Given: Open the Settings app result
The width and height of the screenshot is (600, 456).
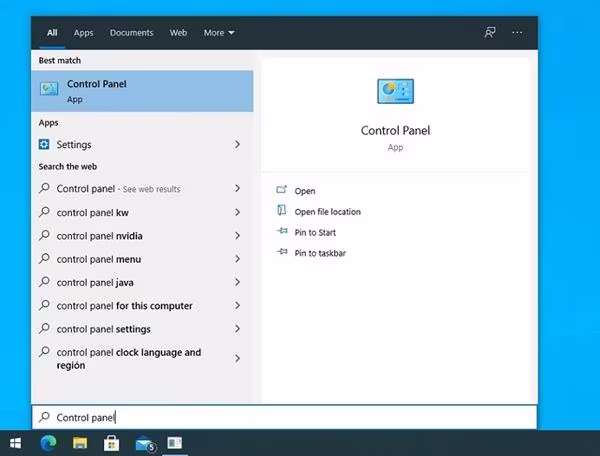Looking at the screenshot, I should point(142,144).
